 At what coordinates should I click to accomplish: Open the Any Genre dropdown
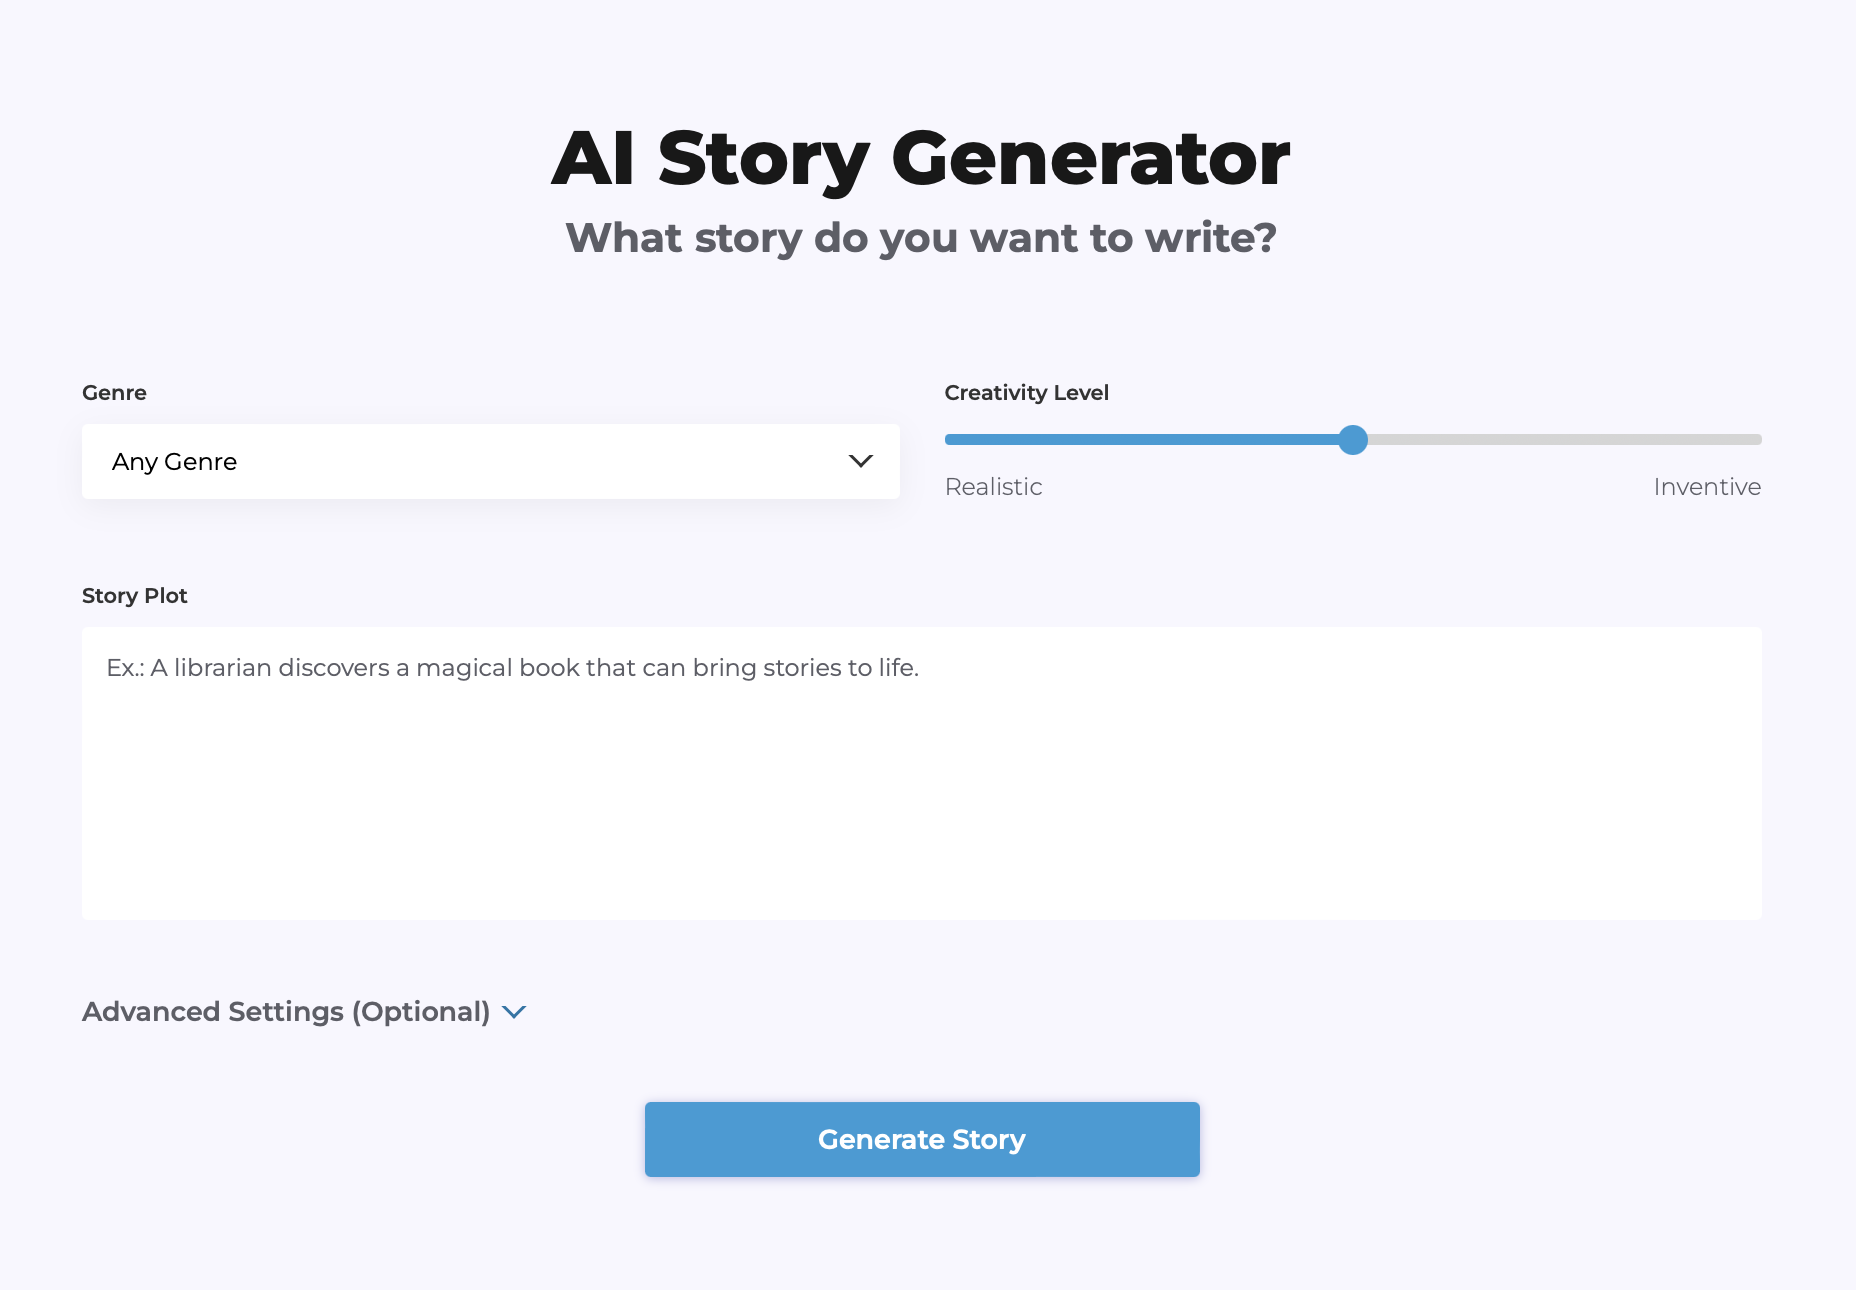coord(490,461)
